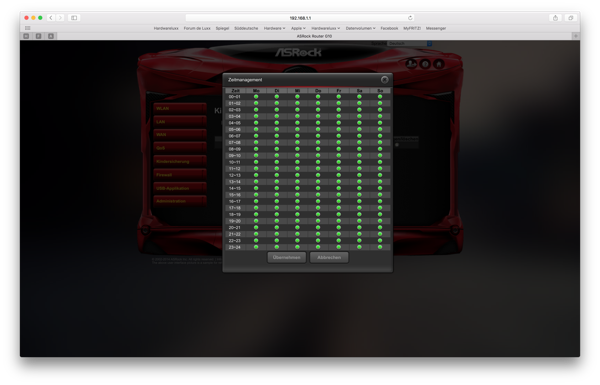Open Kindersicherung menu in router sidebar
This screenshot has height=385, width=600.
(179, 162)
